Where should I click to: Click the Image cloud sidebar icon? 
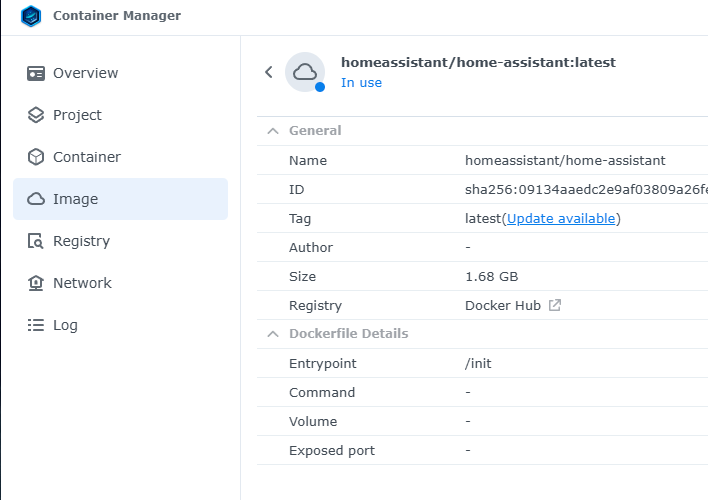(x=36, y=199)
